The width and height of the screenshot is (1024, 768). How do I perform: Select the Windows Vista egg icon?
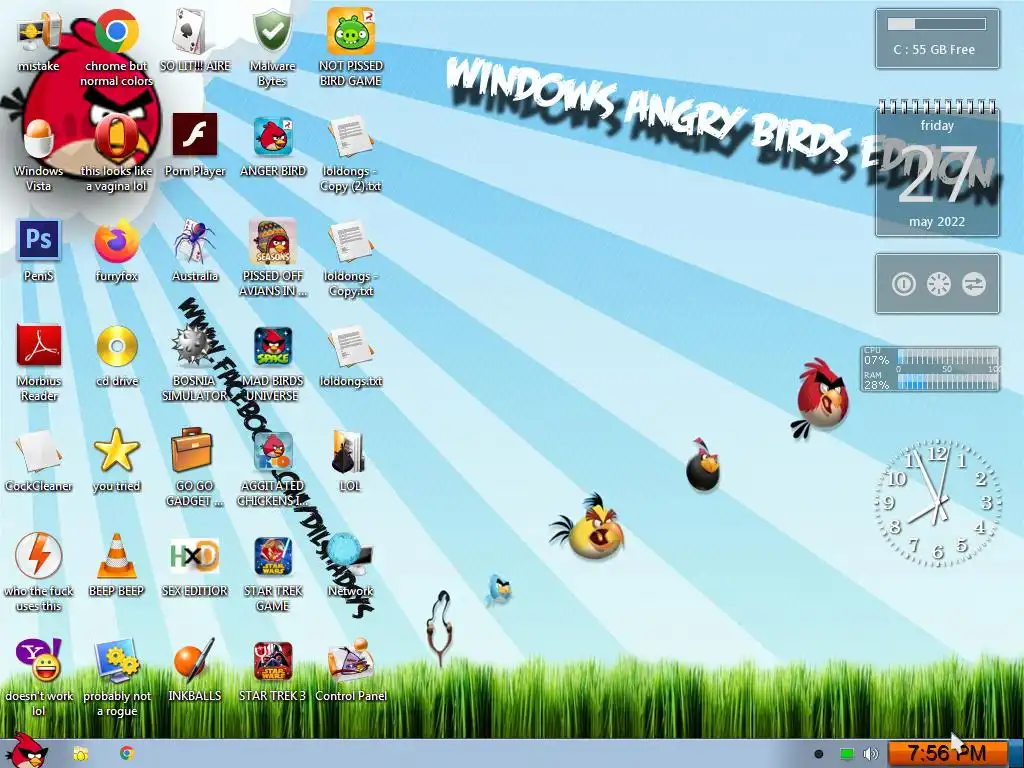pyautogui.click(x=39, y=137)
